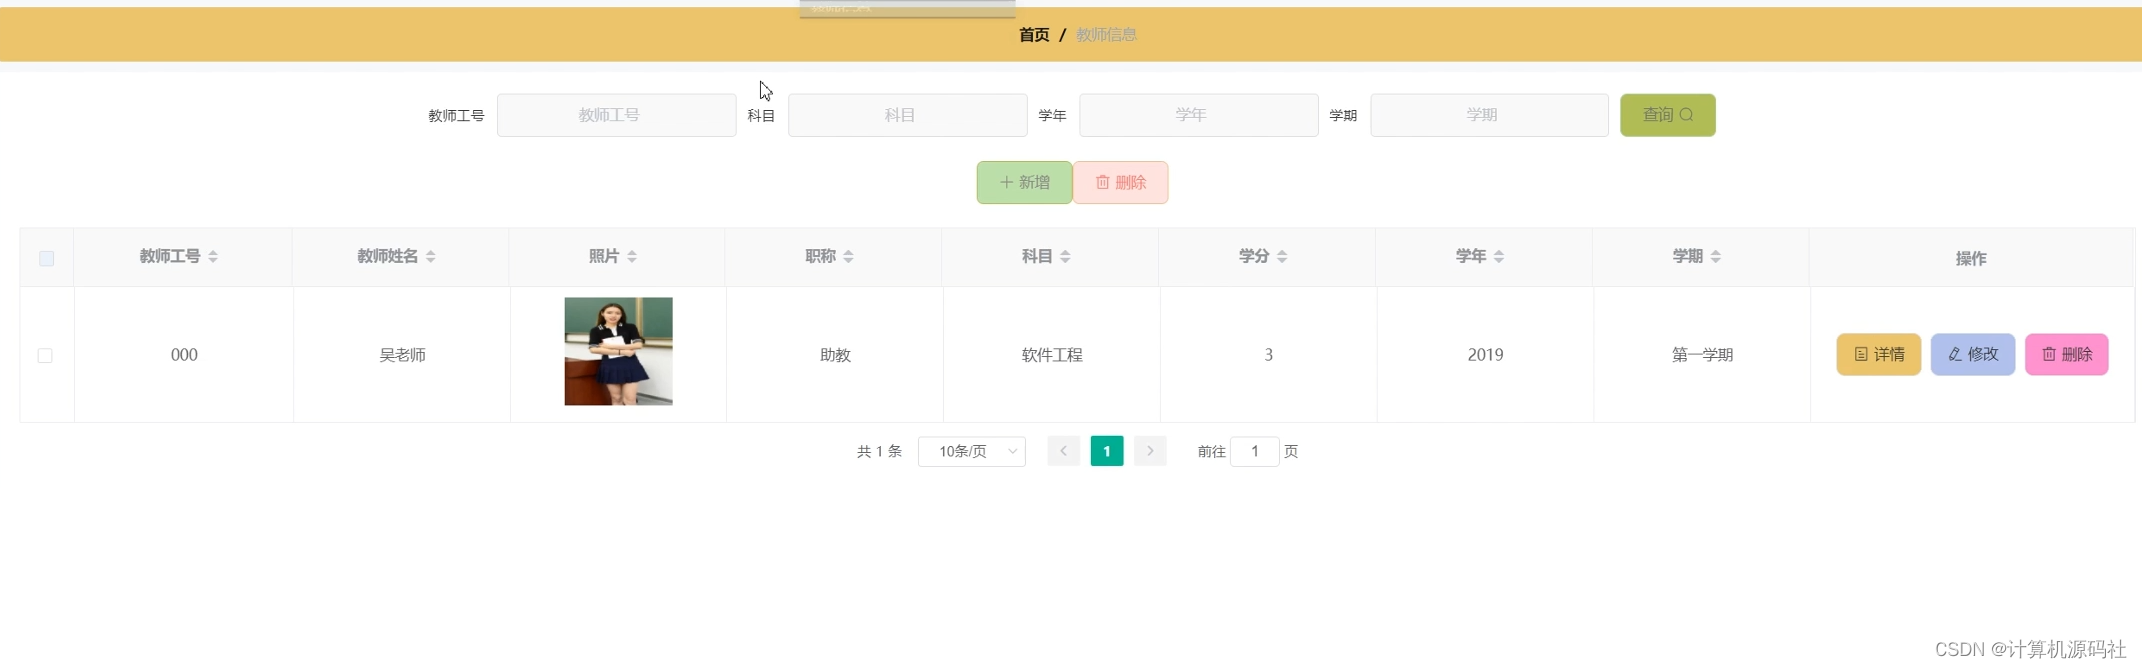The image size is (2142, 668).
Task: Focus the 学期 search input
Action: coord(1489,115)
